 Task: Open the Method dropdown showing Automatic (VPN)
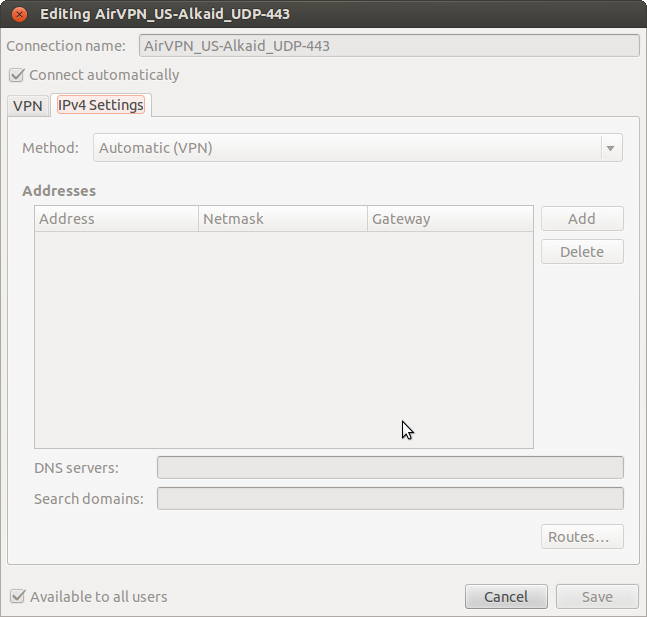click(357, 148)
